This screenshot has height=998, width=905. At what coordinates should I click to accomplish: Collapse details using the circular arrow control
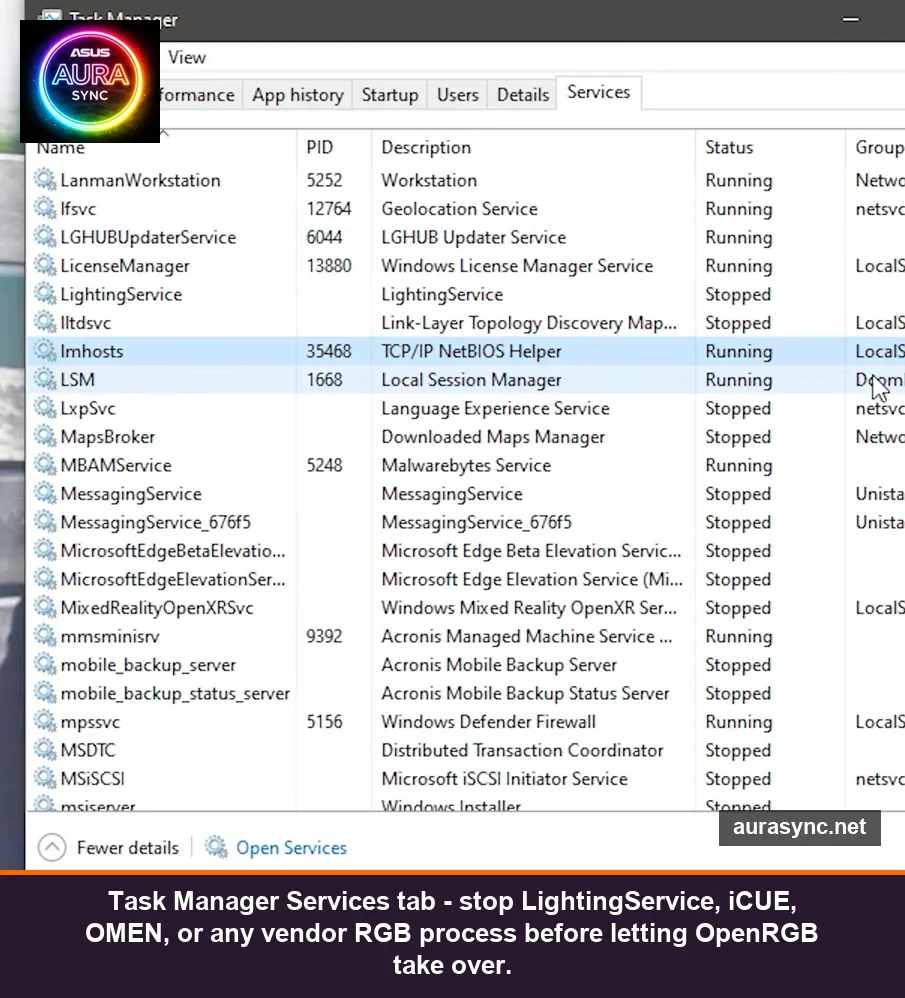click(53, 847)
